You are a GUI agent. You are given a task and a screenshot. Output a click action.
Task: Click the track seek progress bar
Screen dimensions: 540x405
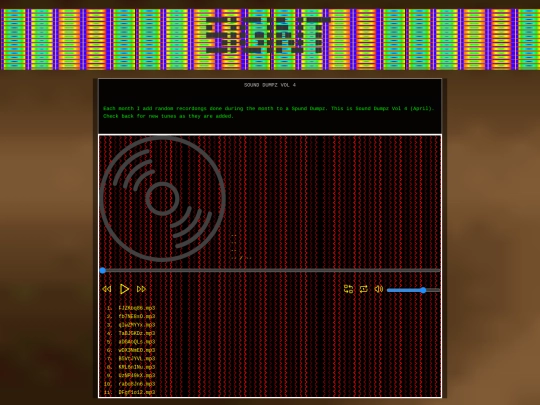click(270, 271)
